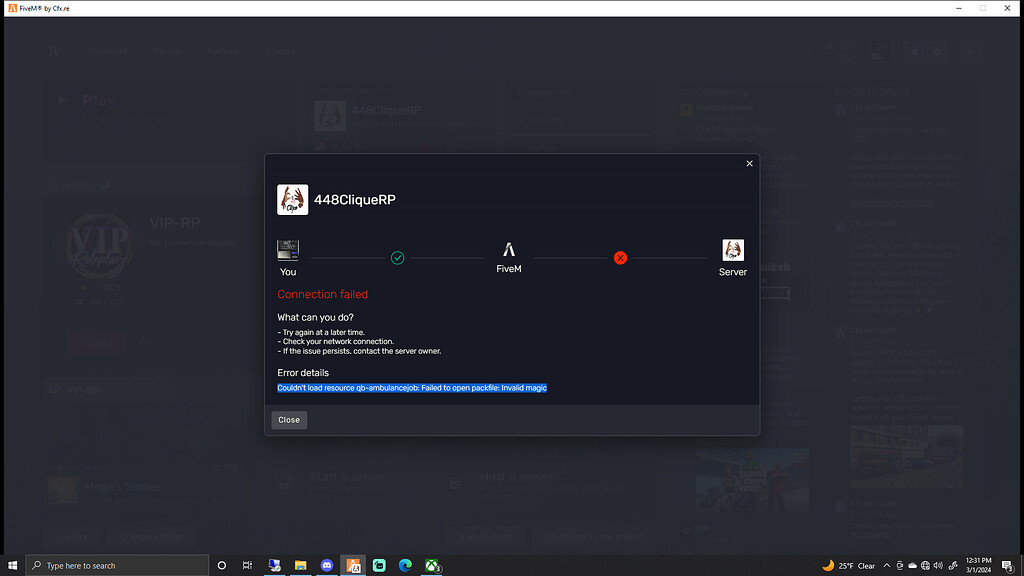Click the red failed connection X indicator
1024x576 pixels.
620,258
